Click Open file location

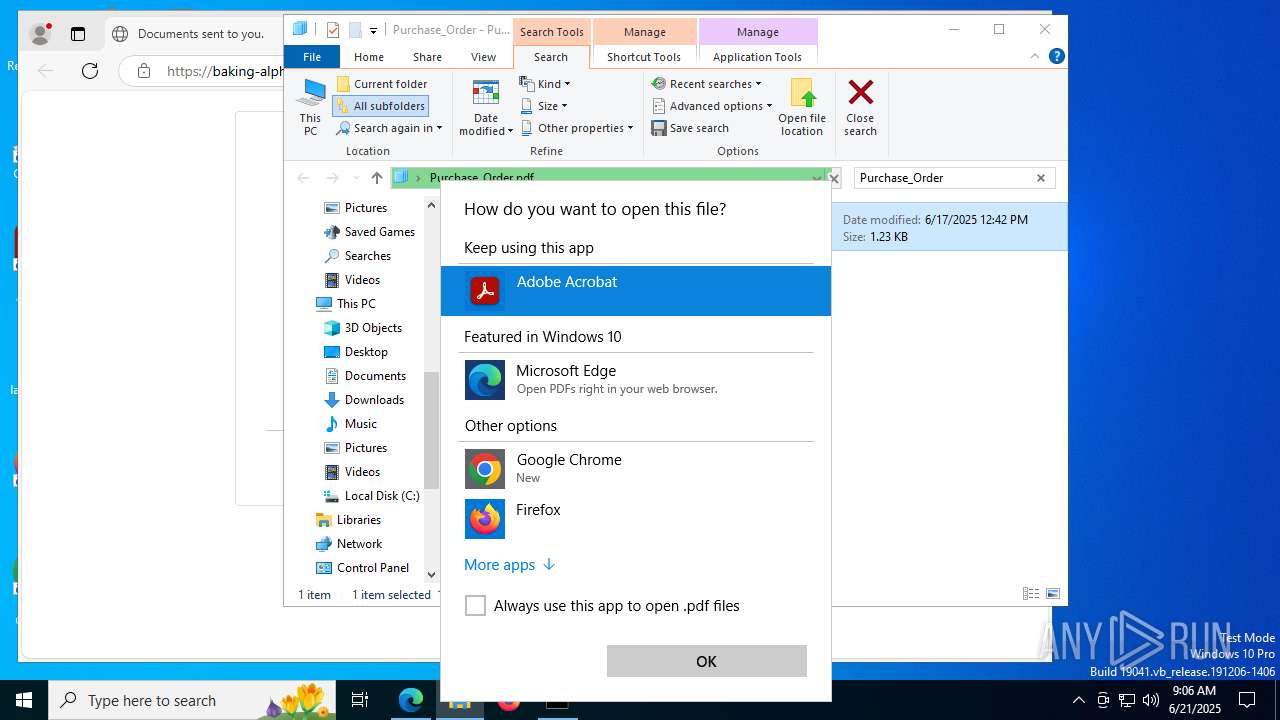pyautogui.click(x=802, y=108)
